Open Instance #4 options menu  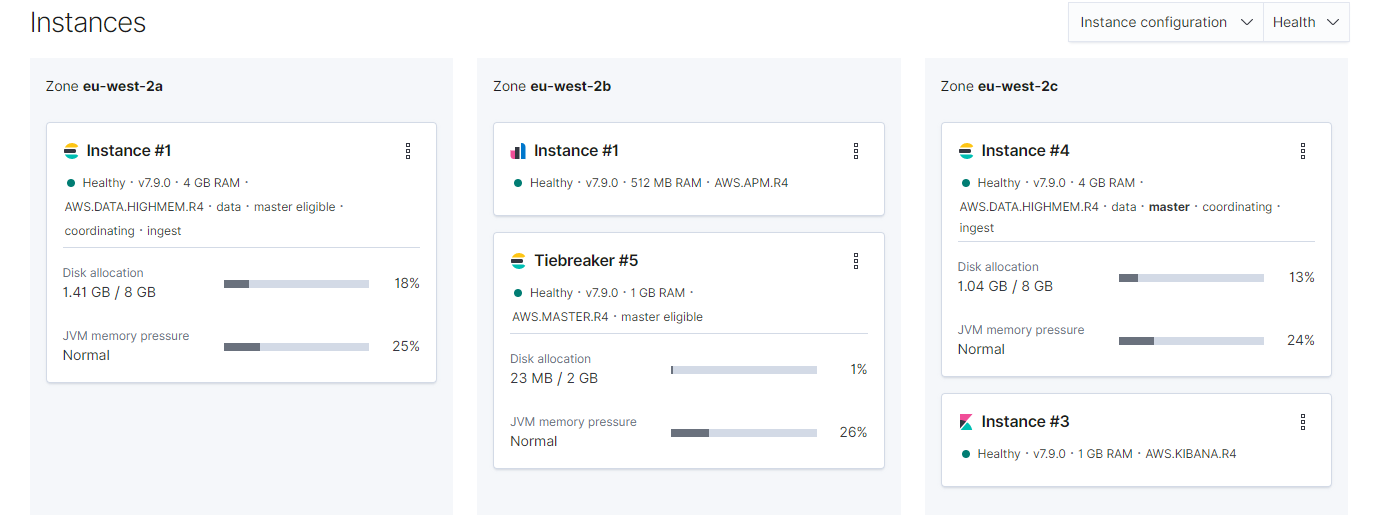point(1303,151)
